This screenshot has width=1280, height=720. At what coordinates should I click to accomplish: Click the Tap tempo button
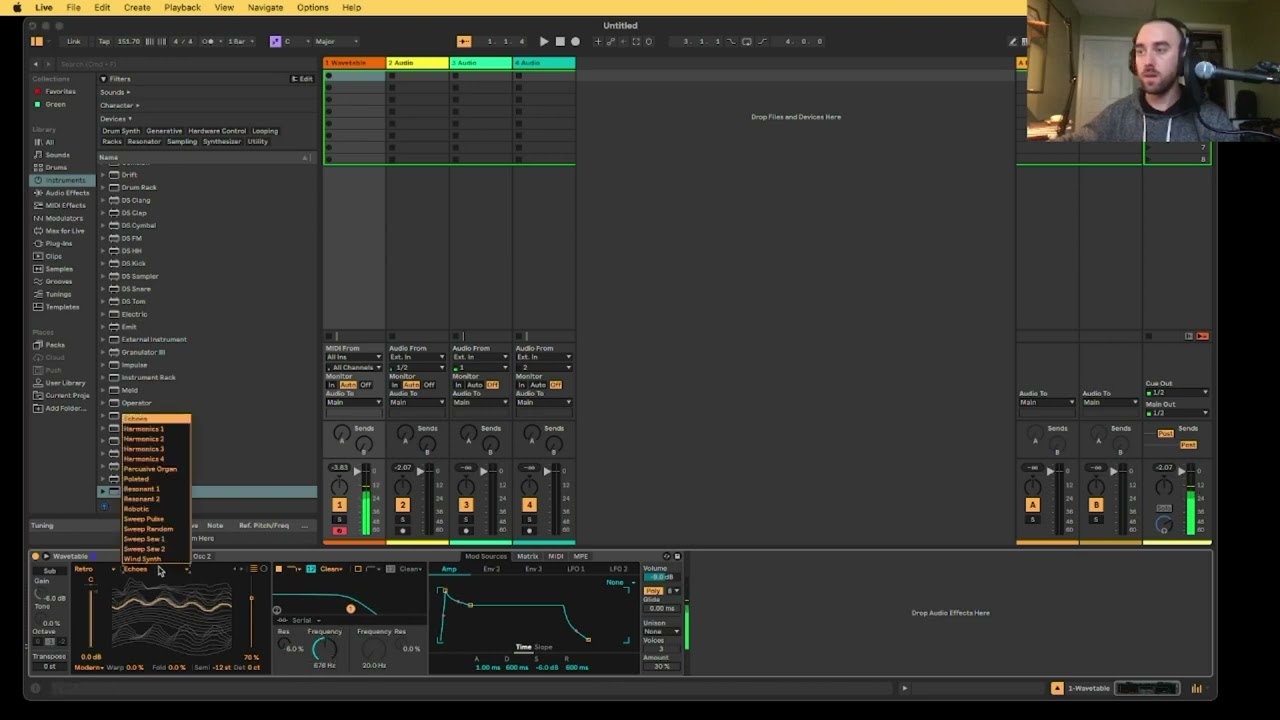pos(104,41)
